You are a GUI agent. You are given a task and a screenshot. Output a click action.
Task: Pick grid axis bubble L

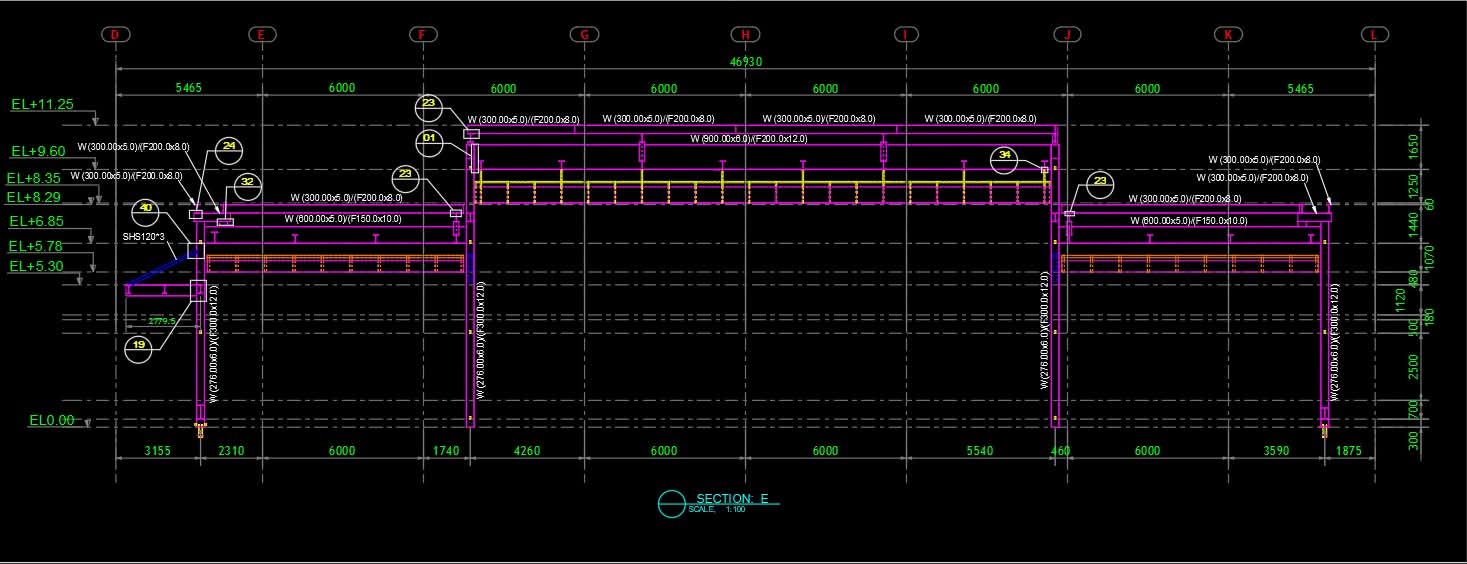tap(1375, 35)
